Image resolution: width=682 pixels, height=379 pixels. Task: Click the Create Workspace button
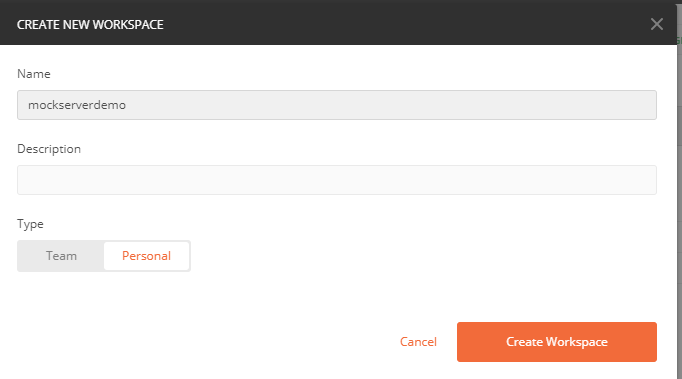pos(557,342)
